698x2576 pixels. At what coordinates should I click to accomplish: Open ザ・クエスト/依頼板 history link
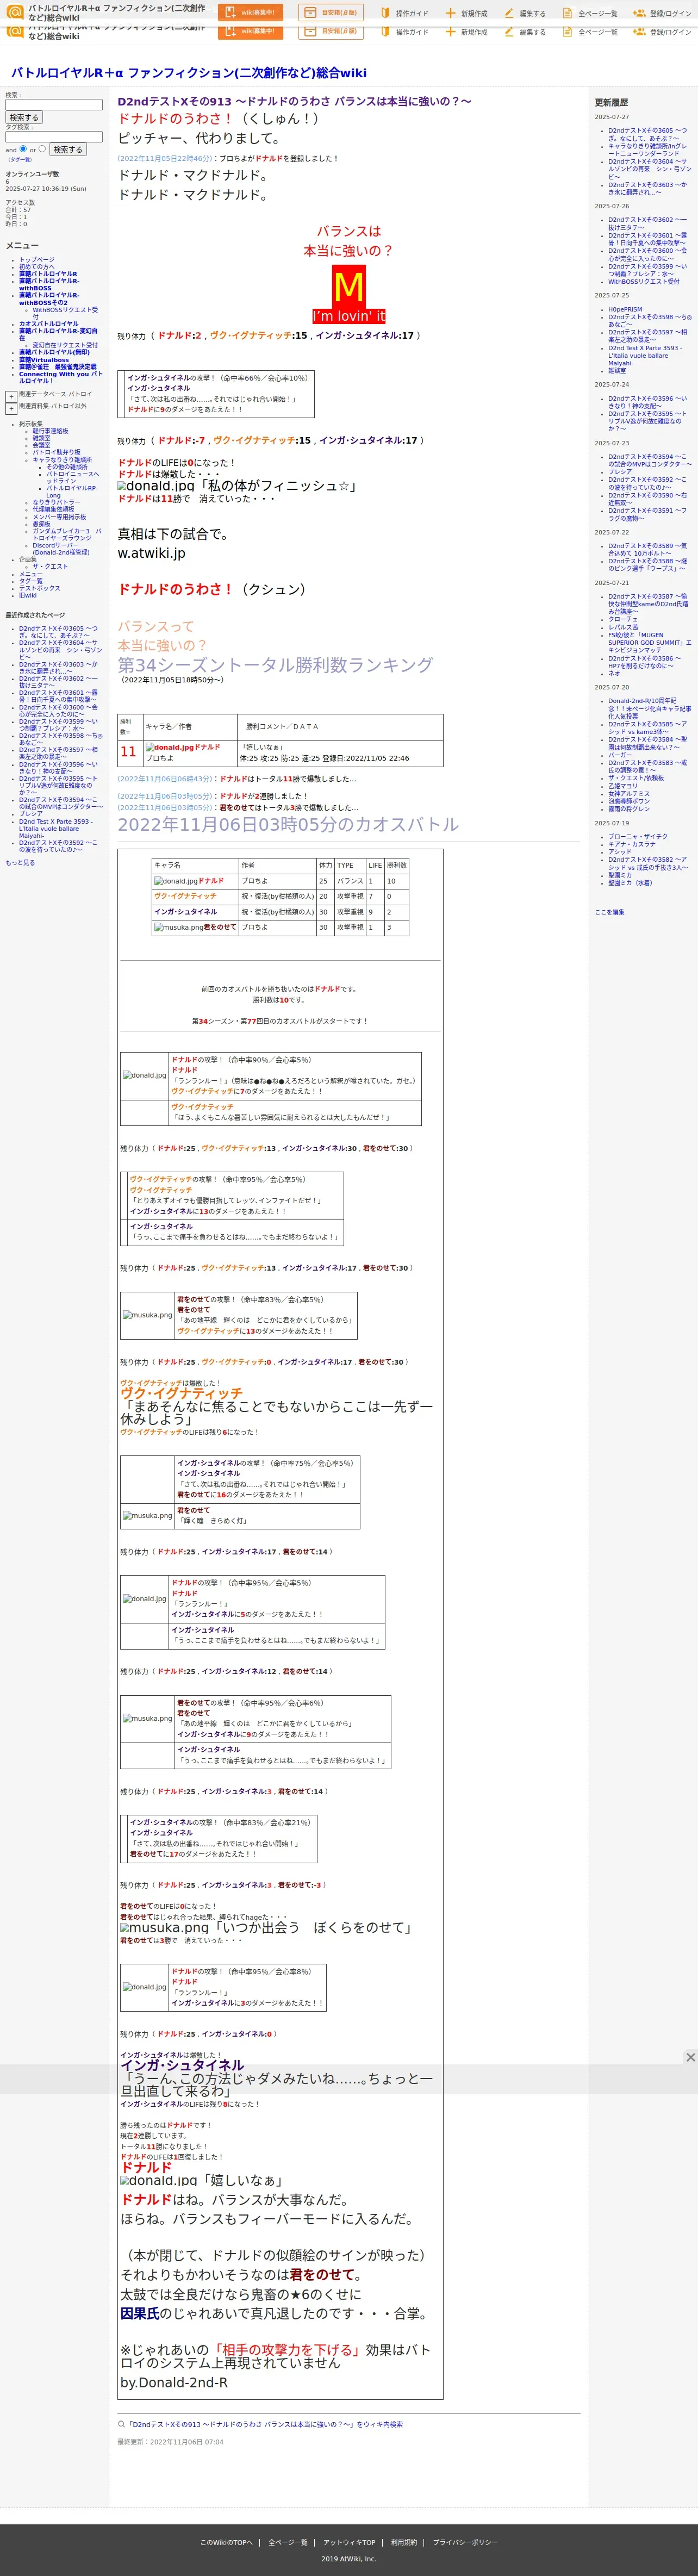click(x=635, y=778)
